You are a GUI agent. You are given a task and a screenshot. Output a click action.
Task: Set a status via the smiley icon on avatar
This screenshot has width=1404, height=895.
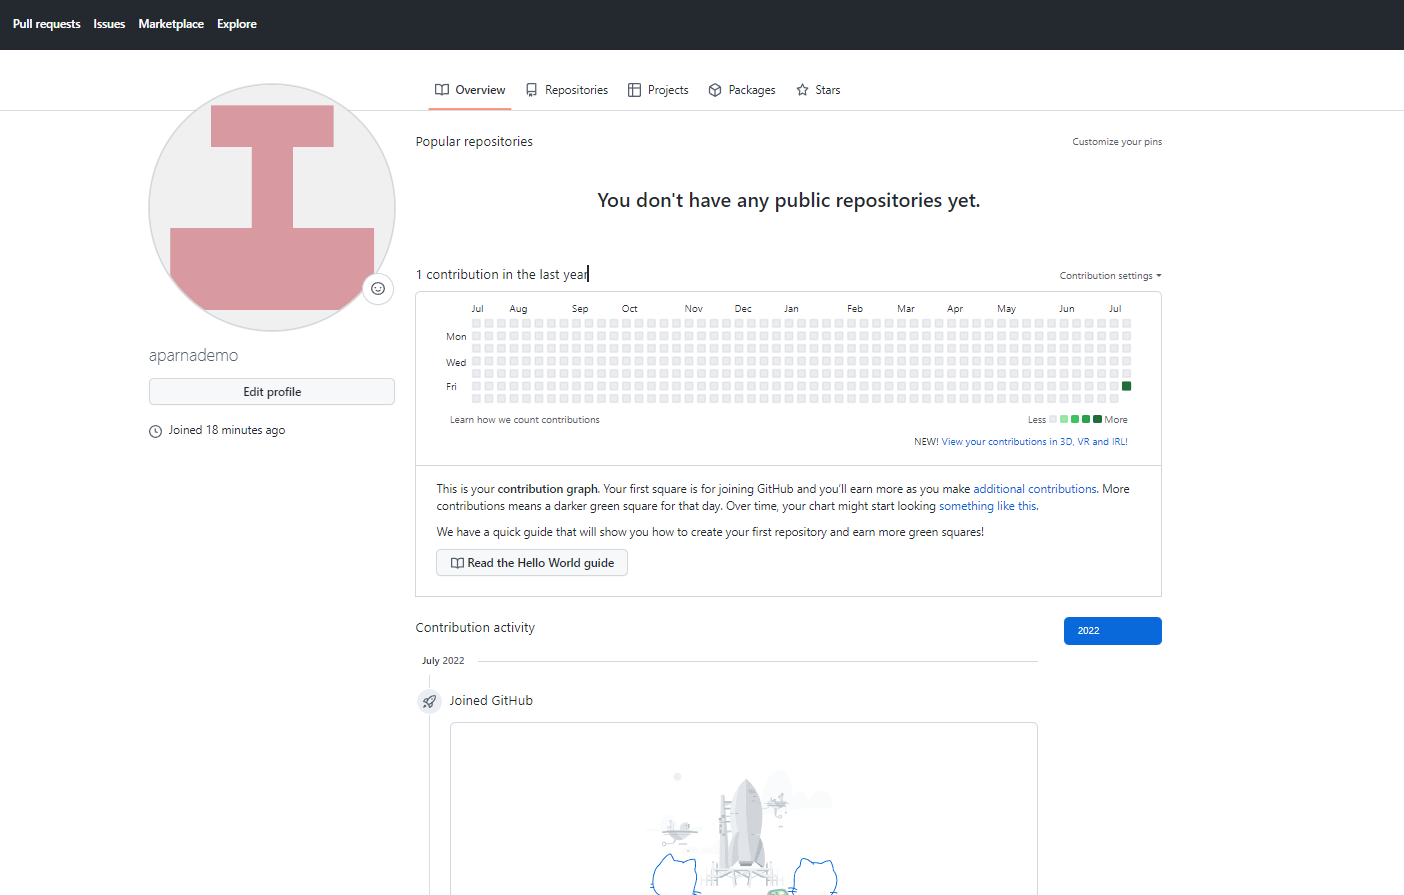pyautogui.click(x=377, y=289)
